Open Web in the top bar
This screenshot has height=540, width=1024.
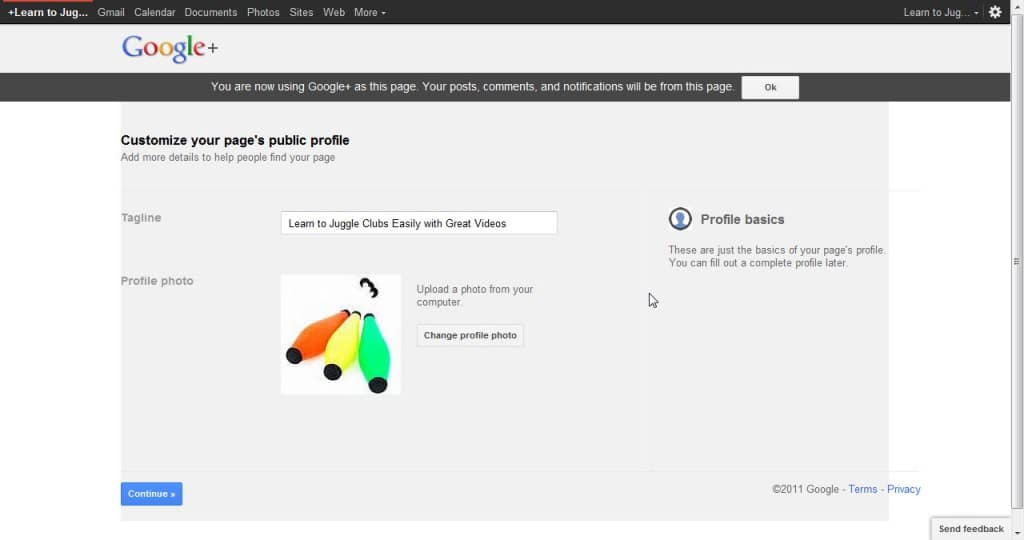(x=334, y=12)
